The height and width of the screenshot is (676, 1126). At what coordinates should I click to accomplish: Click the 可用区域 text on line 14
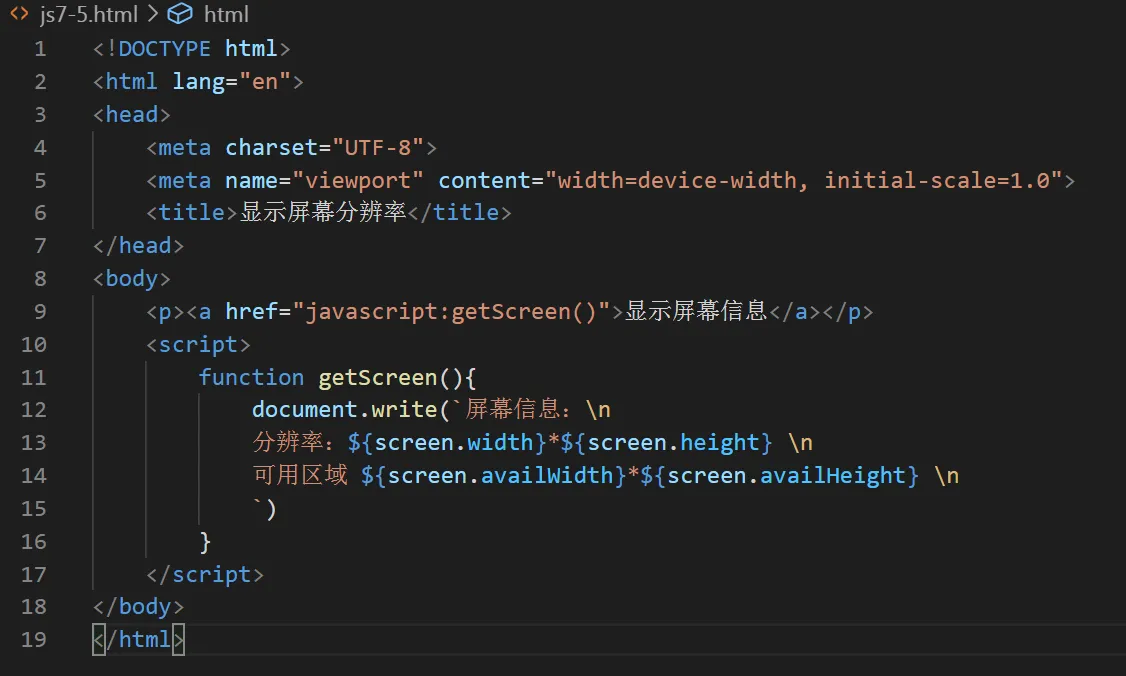click(299, 475)
